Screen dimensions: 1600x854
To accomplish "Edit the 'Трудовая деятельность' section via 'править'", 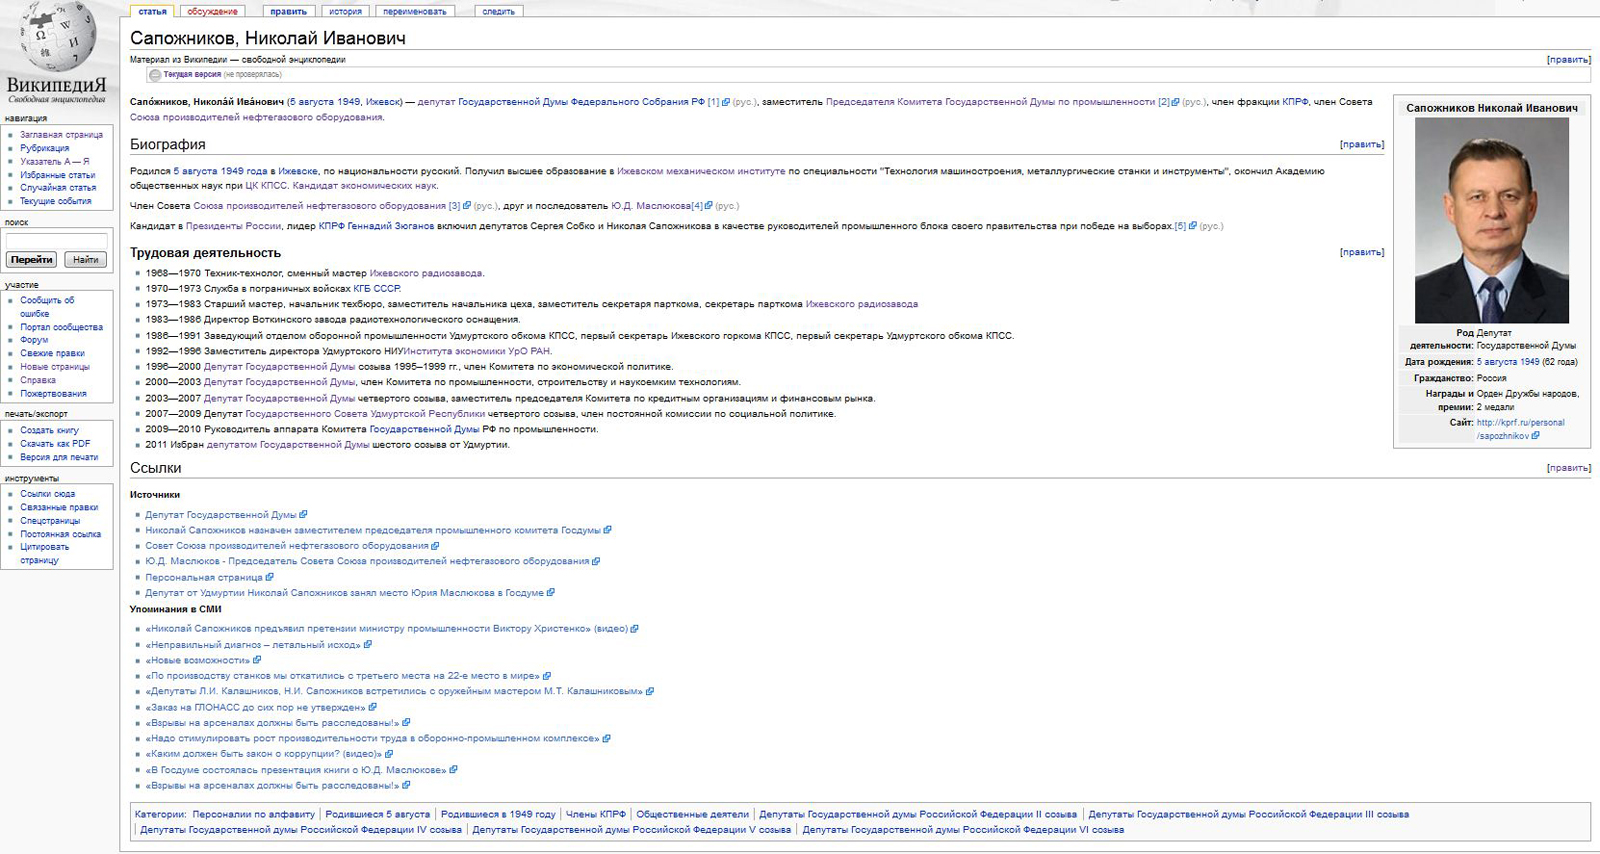I will pos(1362,253).
